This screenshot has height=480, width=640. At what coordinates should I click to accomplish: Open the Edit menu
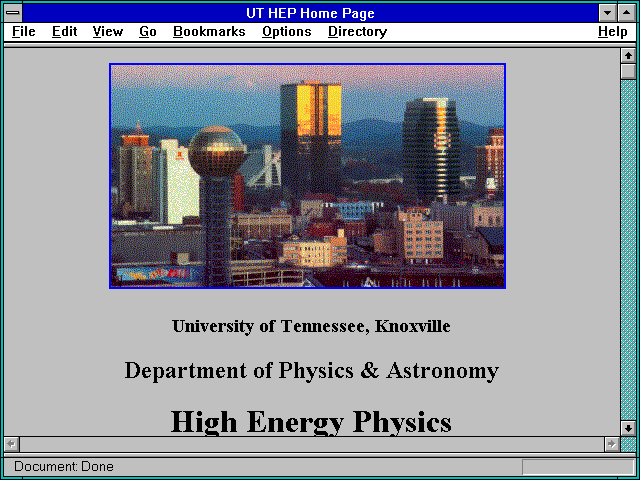coord(64,31)
